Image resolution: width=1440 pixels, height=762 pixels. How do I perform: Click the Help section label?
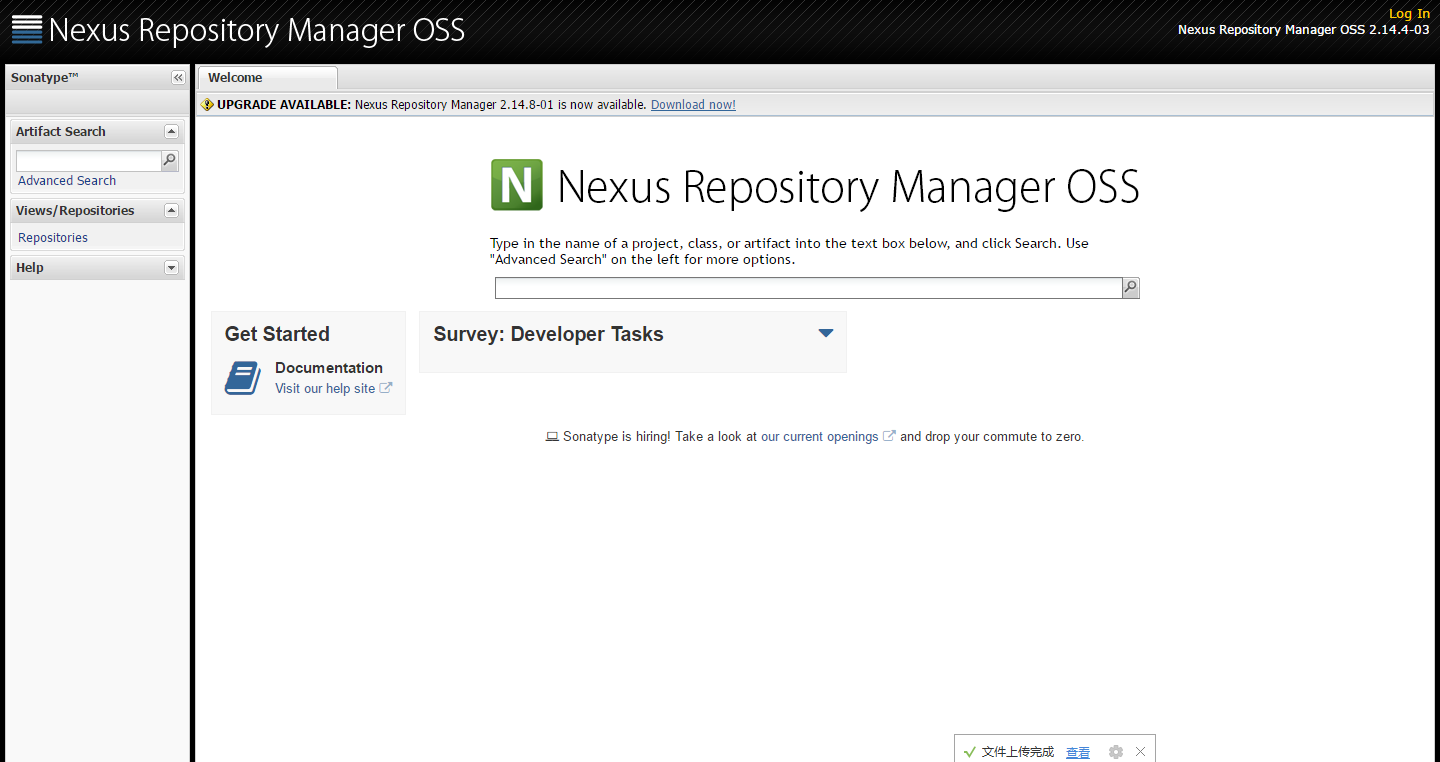coord(30,267)
